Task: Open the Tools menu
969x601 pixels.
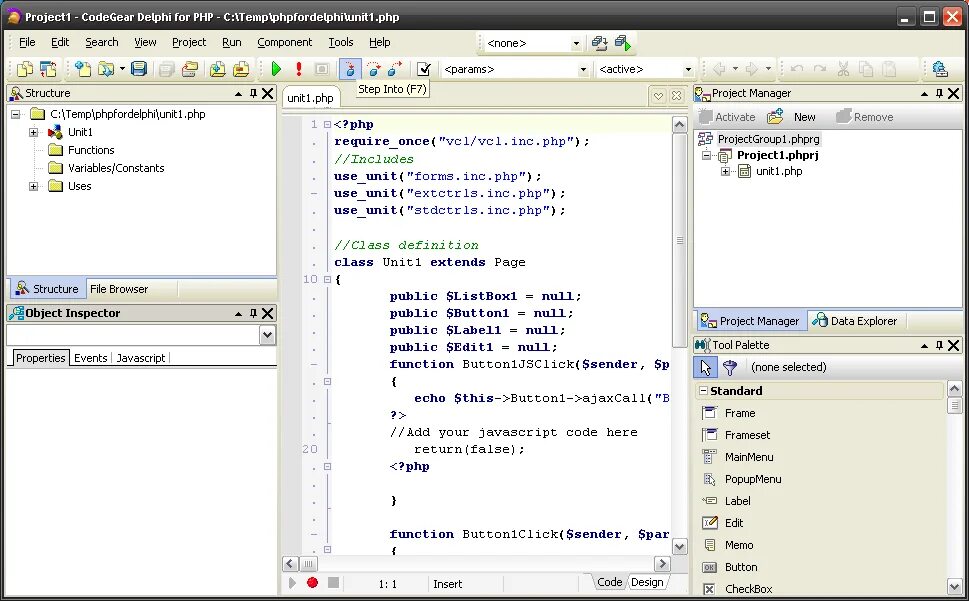Action: 341,42
